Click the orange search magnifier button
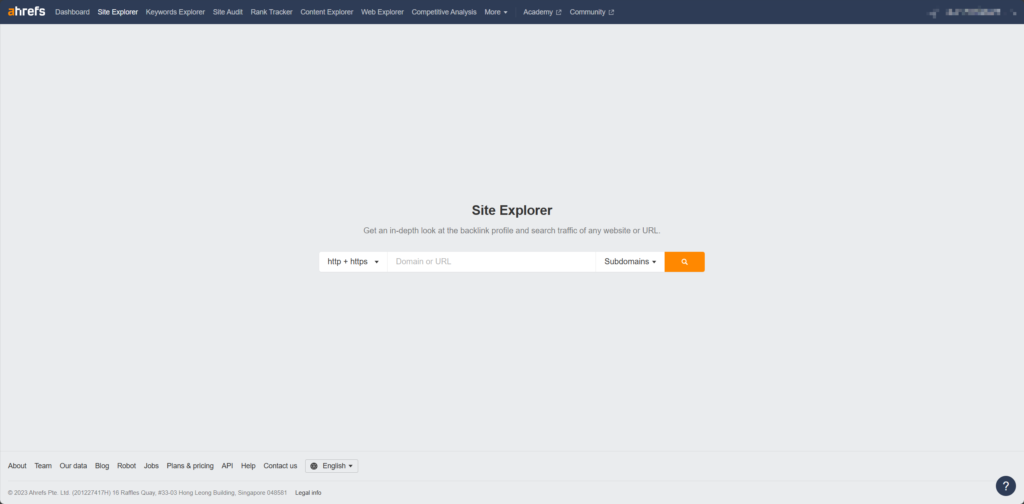 tap(684, 262)
